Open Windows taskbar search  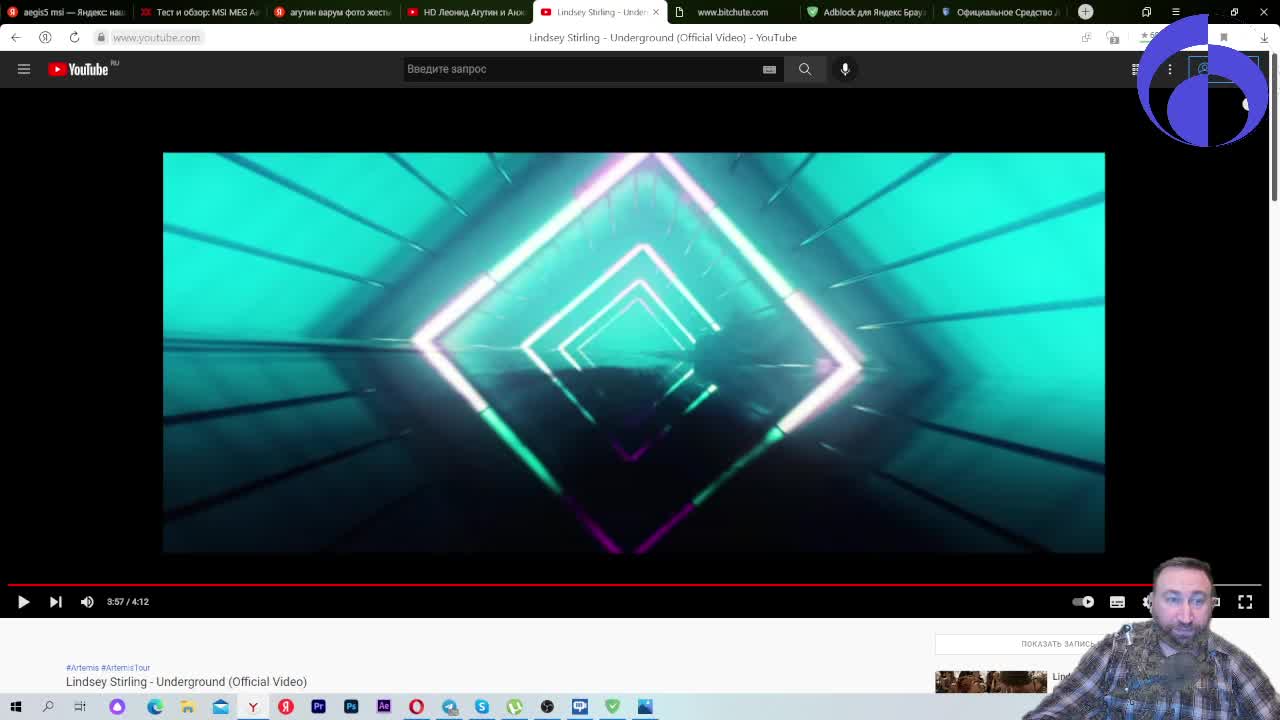pyautogui.click(x=48, y=707)
